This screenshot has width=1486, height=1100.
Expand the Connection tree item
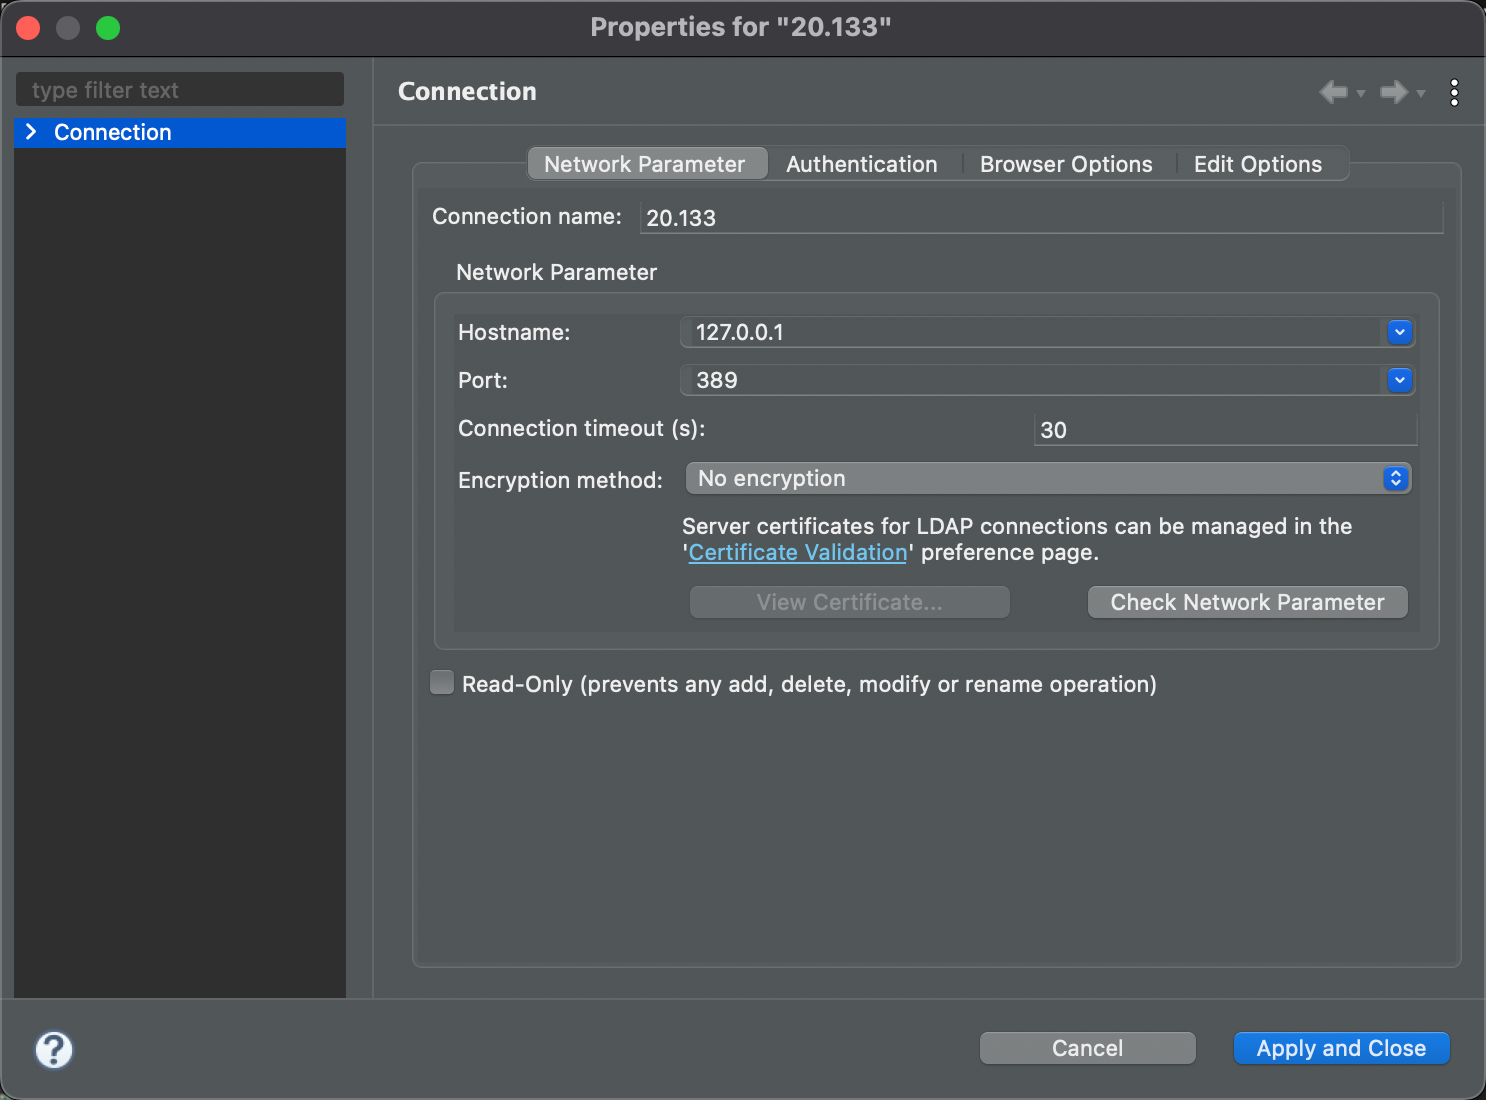[x=31, y=132]
